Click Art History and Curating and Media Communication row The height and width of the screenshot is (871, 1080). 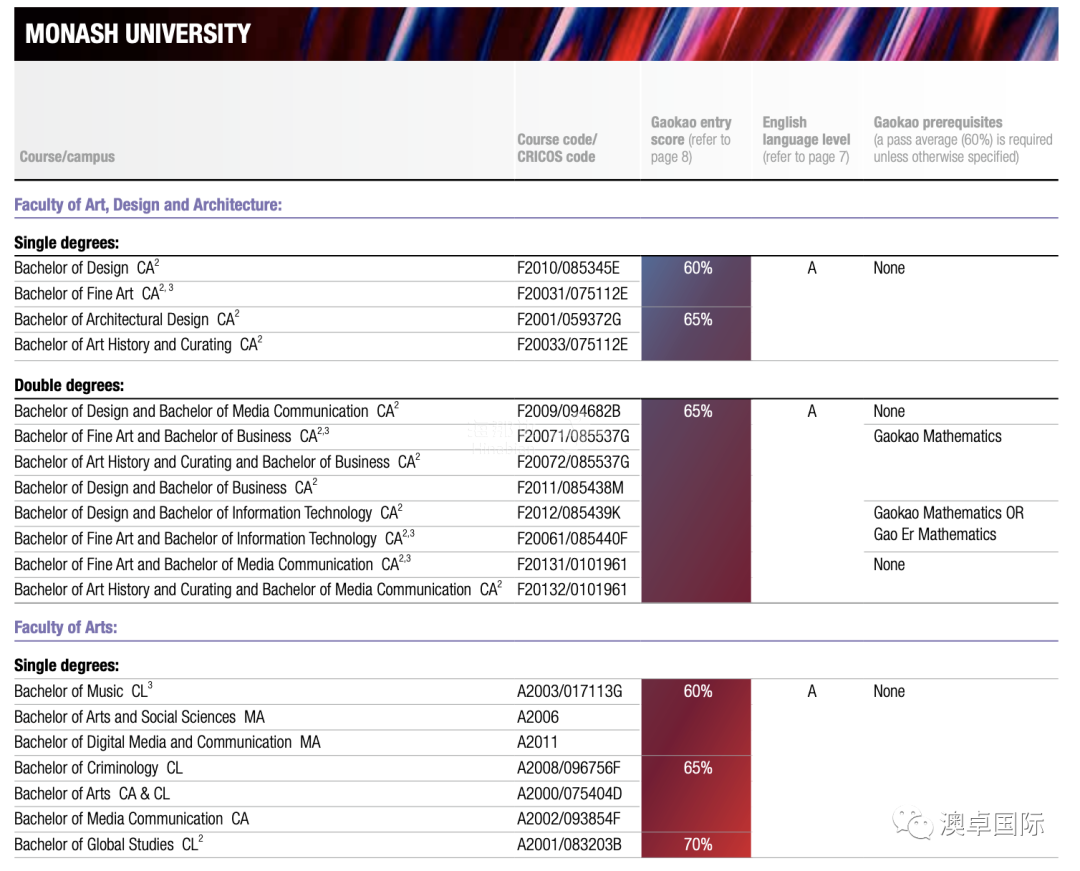[258, 589]
